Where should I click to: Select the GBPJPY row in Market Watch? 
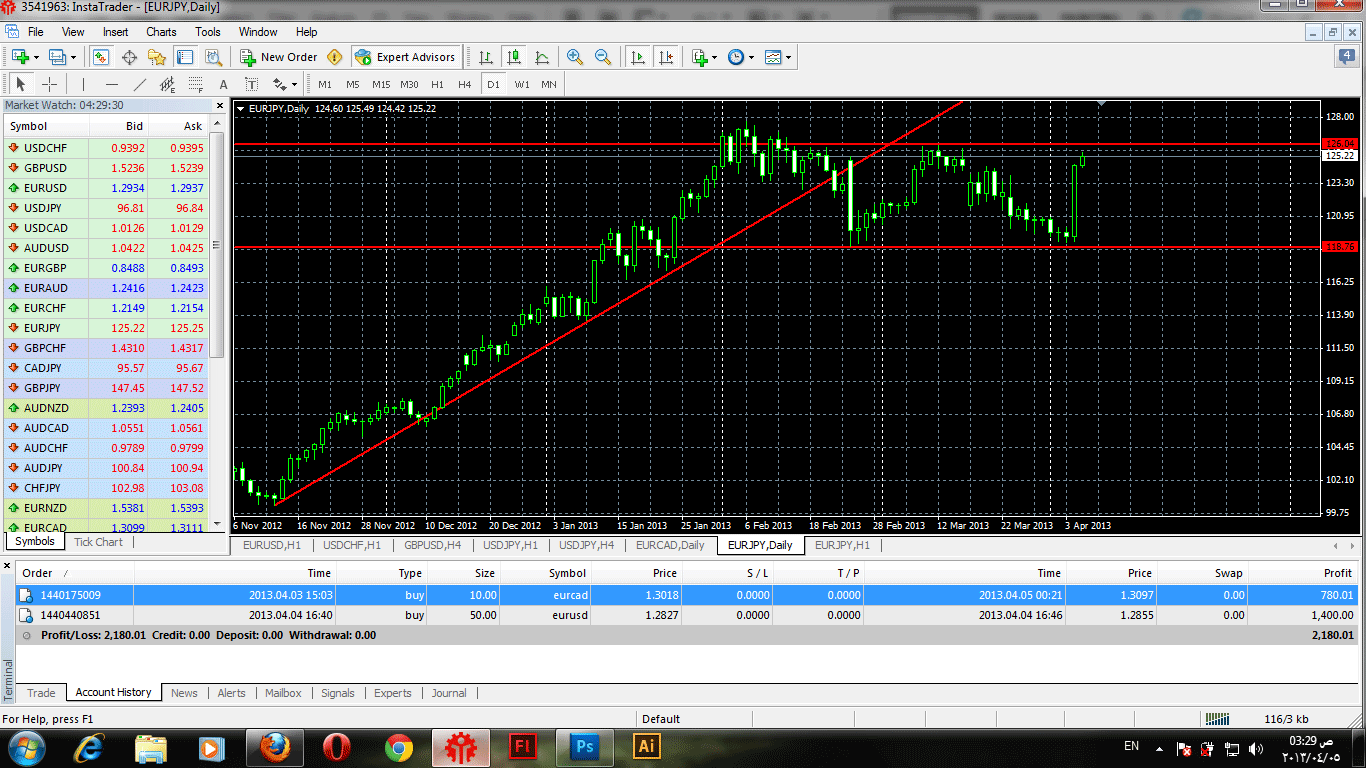click(106, 387)
